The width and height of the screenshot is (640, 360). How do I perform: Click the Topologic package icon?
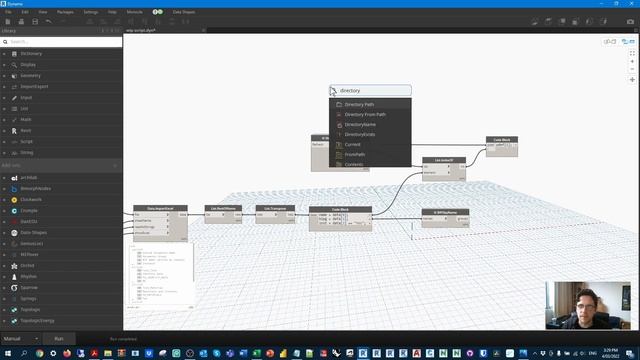click(x=14, y=310)
